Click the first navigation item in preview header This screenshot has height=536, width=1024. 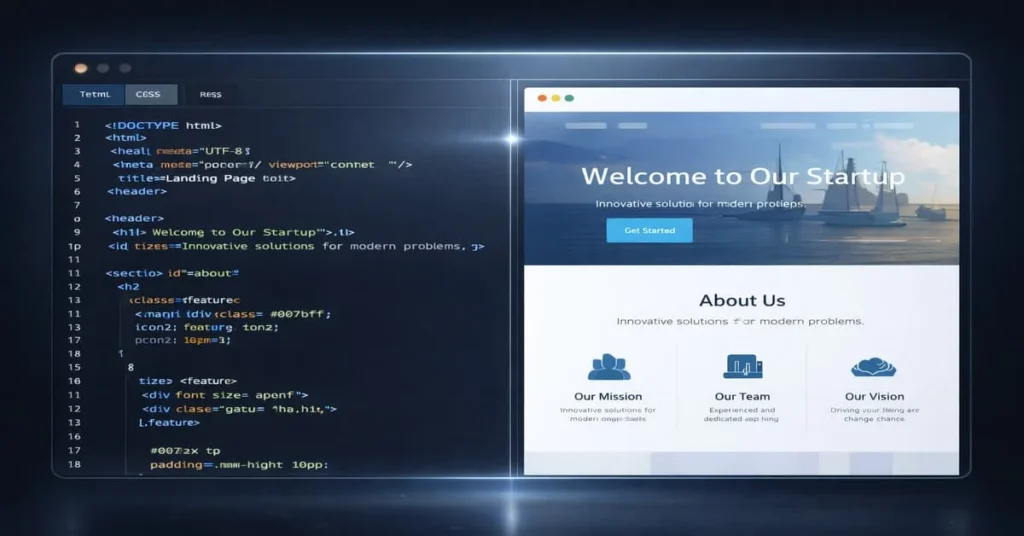click(586, 126)
